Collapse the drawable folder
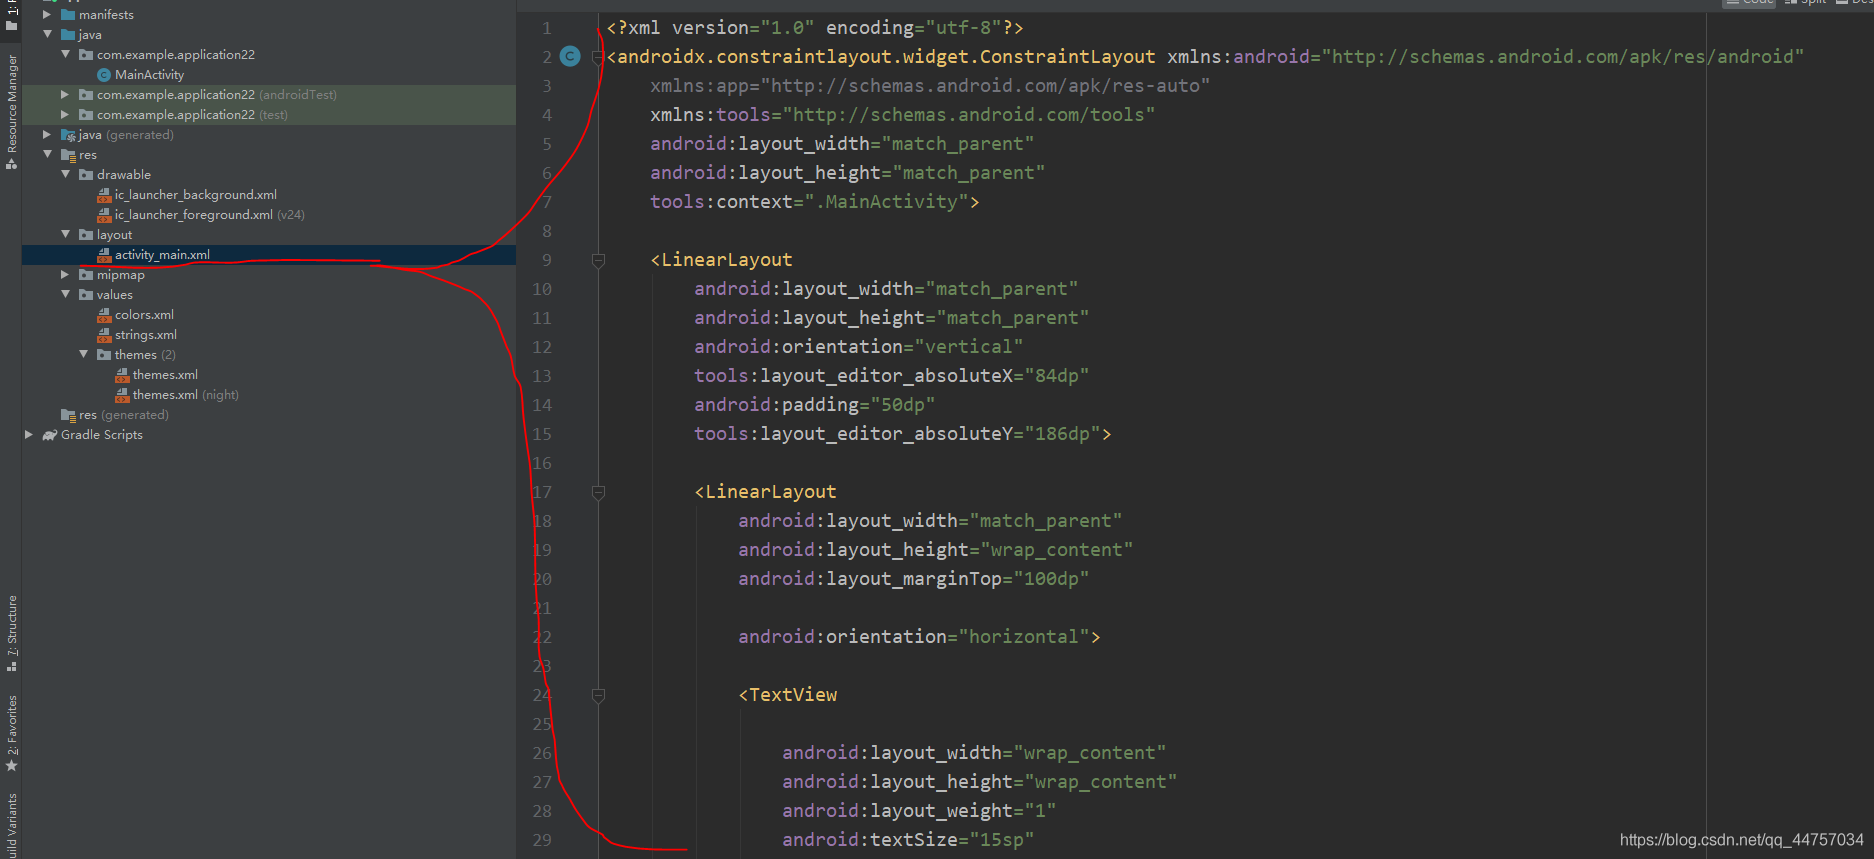 coord(65,174)
